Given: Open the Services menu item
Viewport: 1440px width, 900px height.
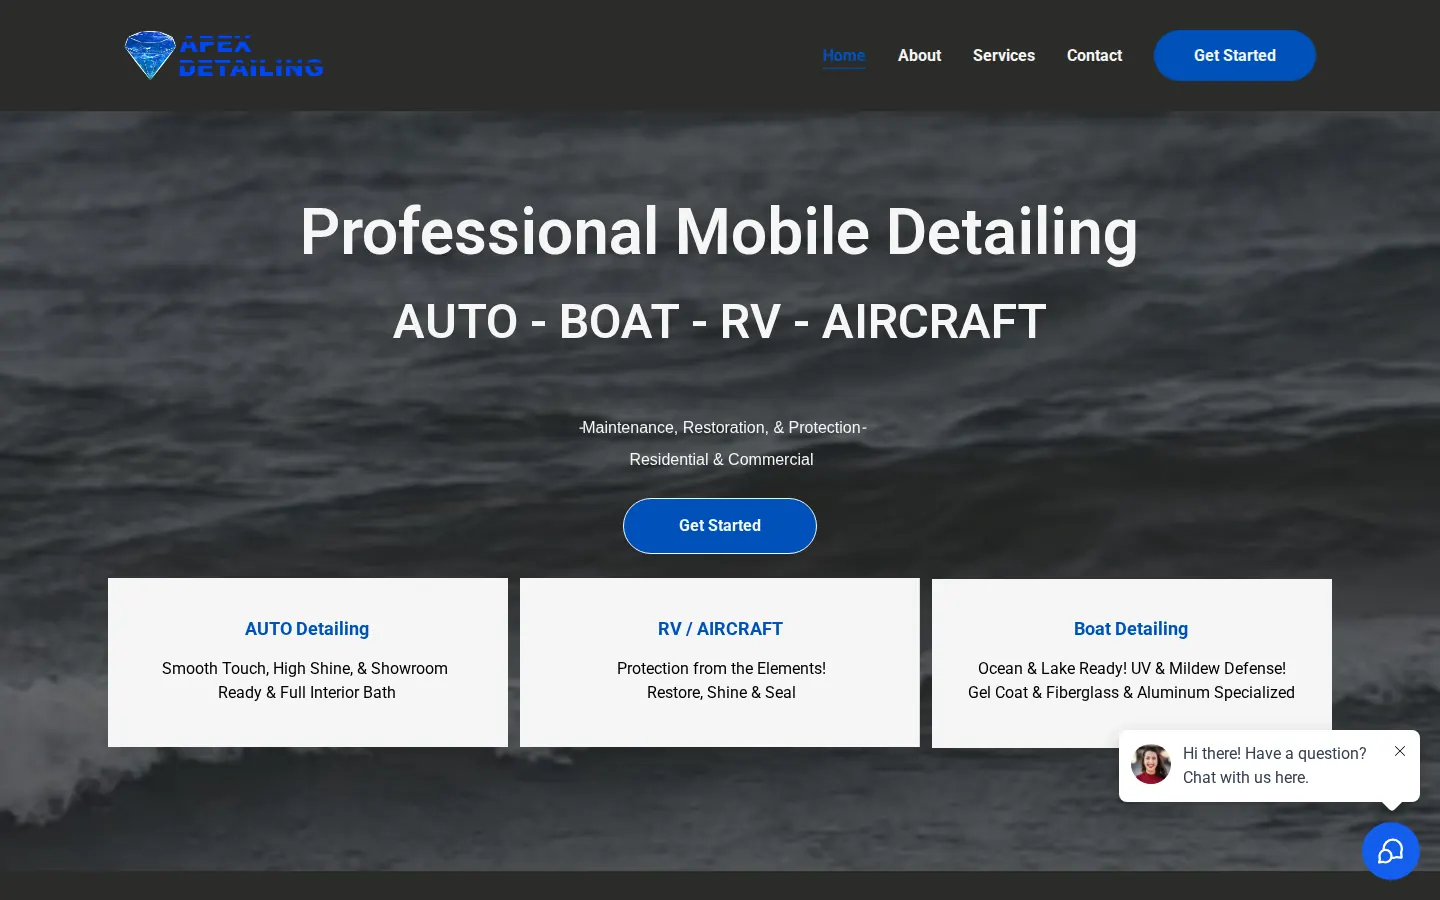Looking at the screenshot, I should pyautogui.click(x=1004, y=56).
